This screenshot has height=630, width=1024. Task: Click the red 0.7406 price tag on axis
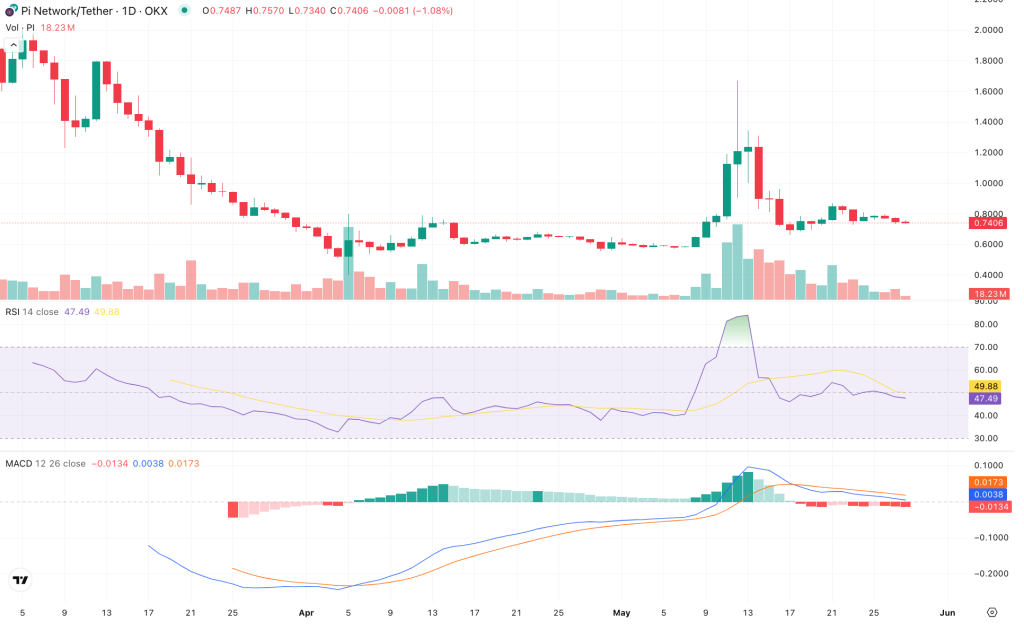tap(988, 223)
